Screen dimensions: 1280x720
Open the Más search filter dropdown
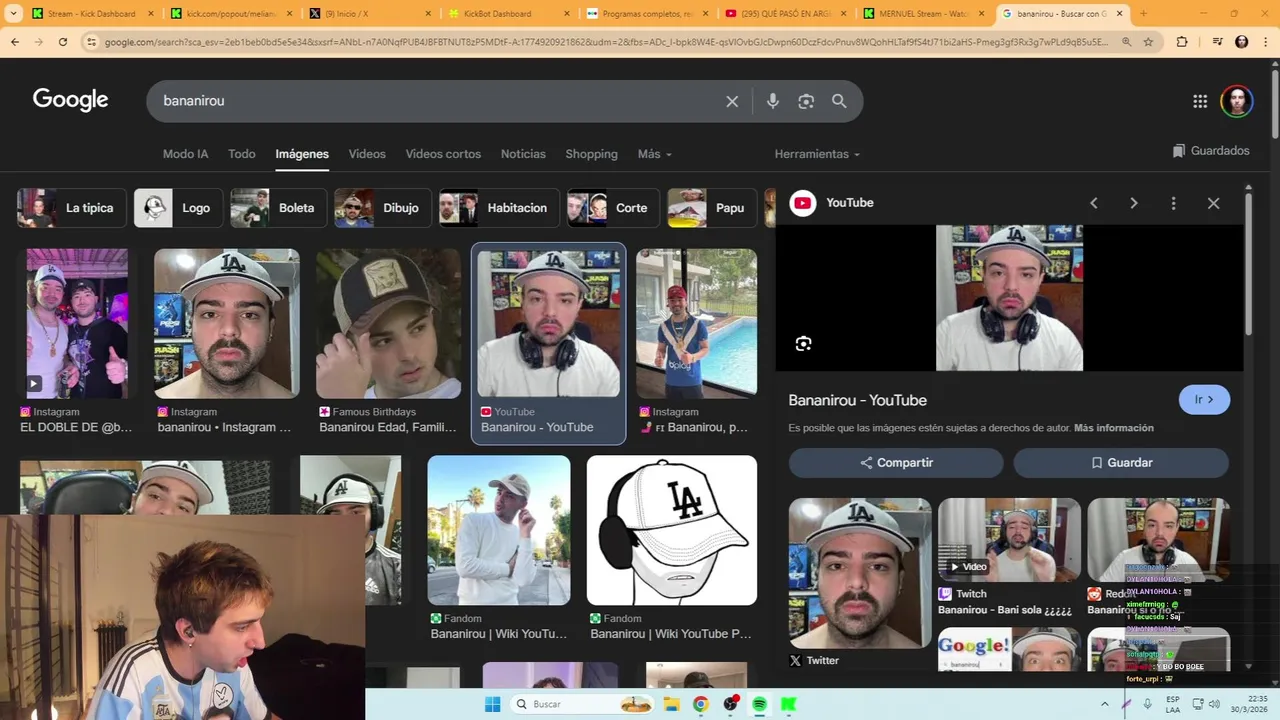(655, 154)
